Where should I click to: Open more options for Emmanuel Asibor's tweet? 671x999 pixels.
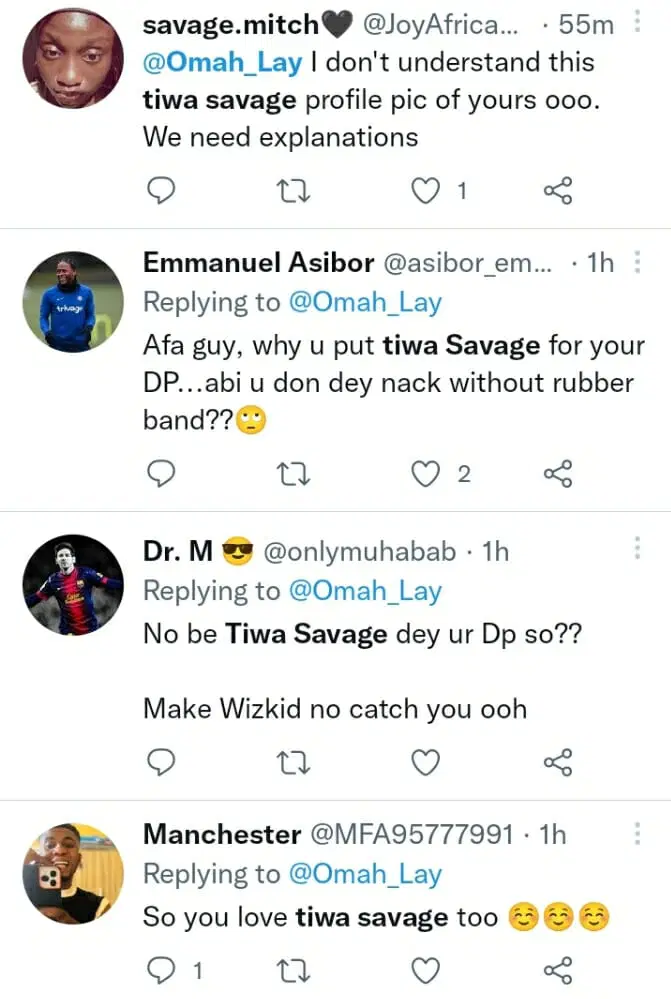637,263
